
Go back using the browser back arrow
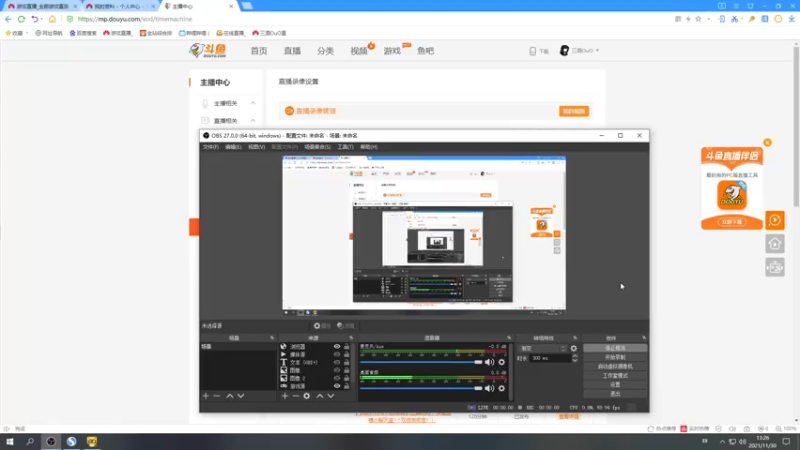8,19
